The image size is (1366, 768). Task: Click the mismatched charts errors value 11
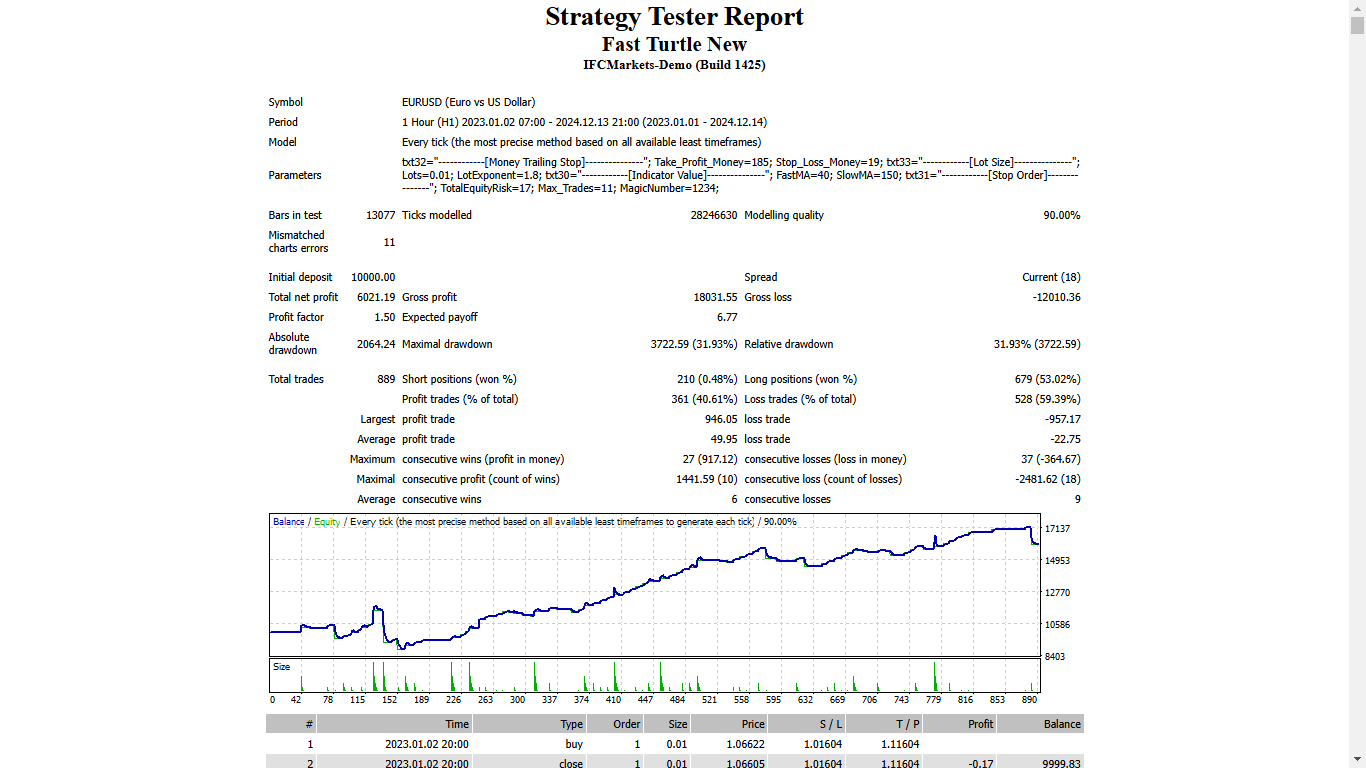point(389,242)
